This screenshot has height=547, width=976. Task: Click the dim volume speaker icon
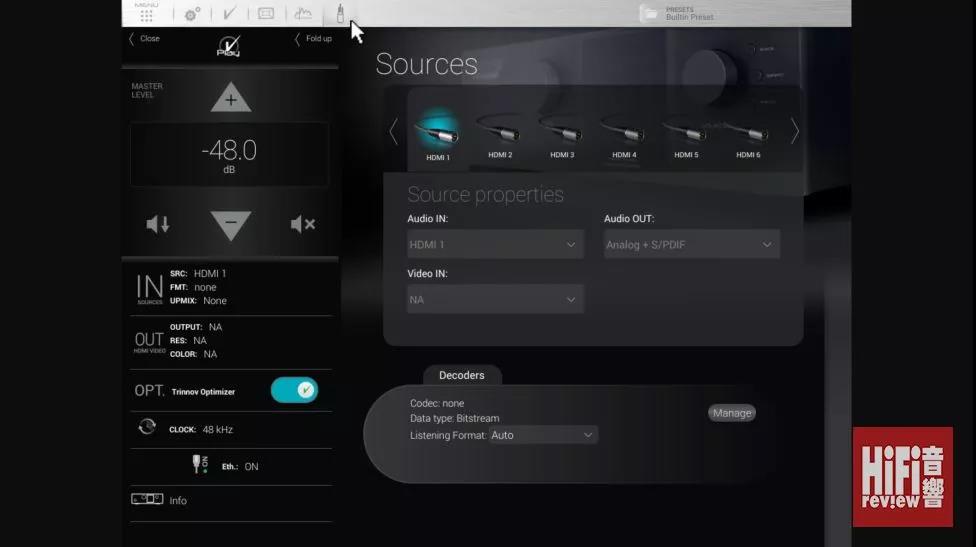[158, 224]
